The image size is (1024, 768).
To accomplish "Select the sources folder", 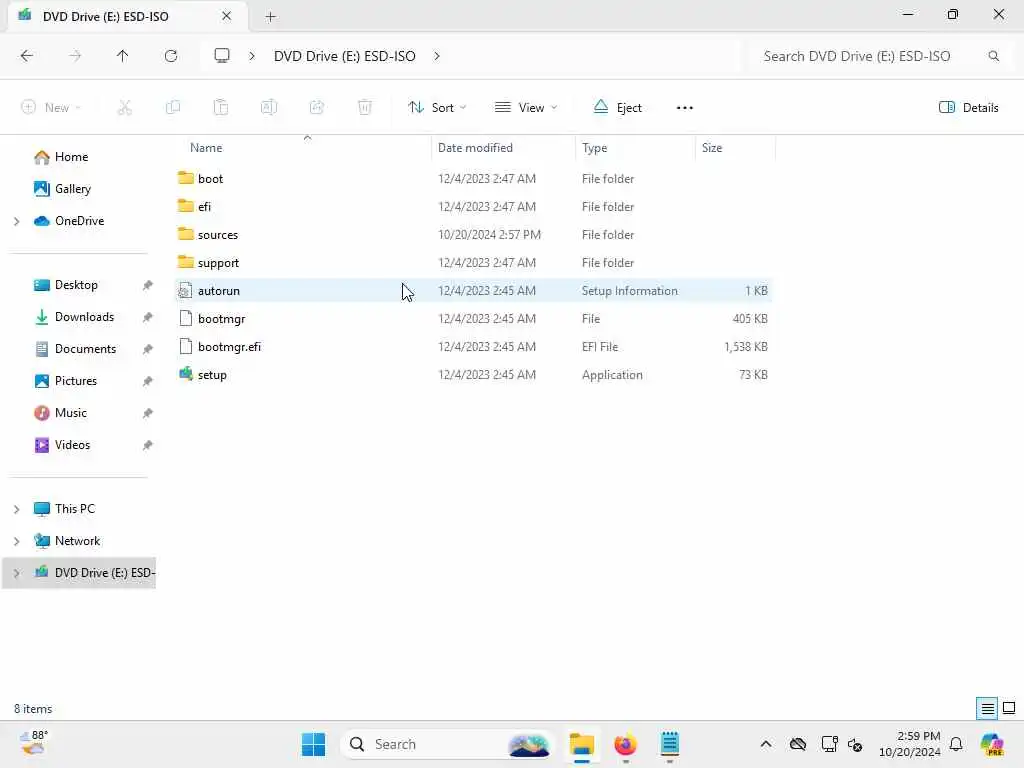I will click(x=473, y=234).
